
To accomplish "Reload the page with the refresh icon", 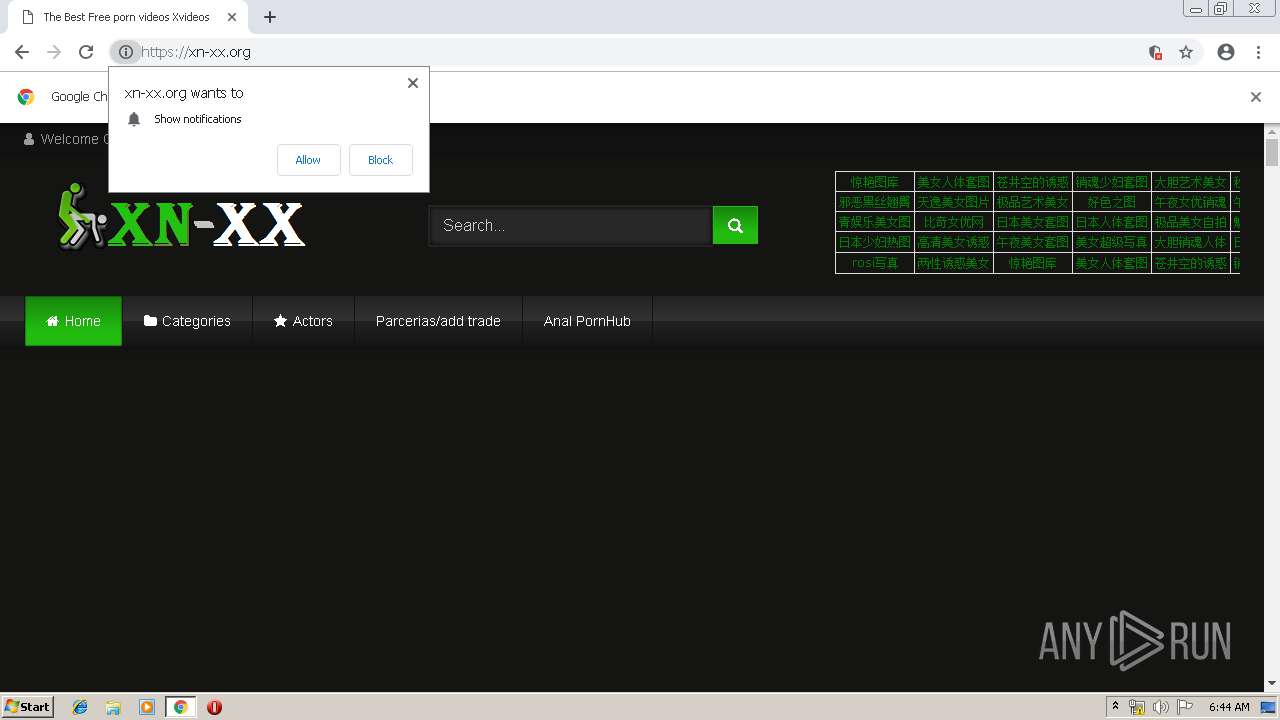I will [86, 52].
